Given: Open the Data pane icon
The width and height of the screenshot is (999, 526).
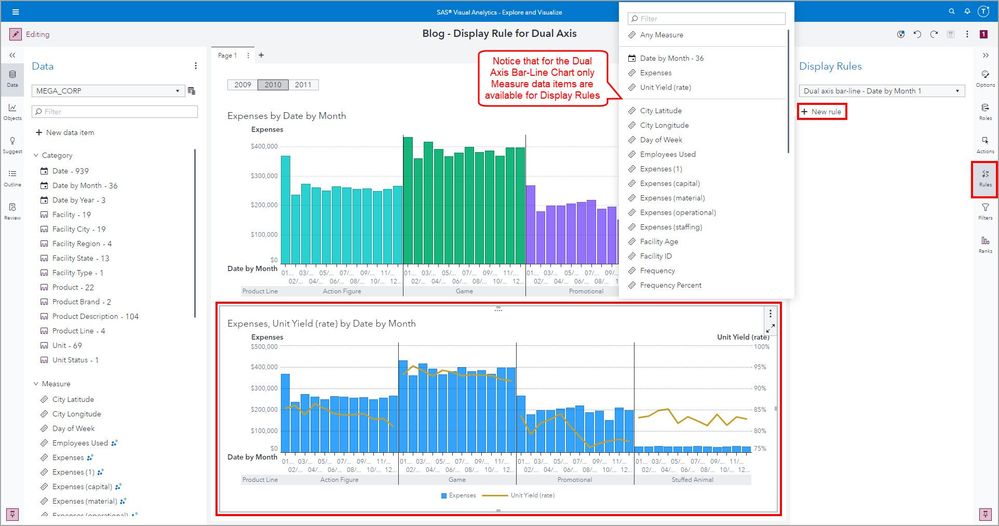Looking at the screenshot, I should tap(12, 78).
